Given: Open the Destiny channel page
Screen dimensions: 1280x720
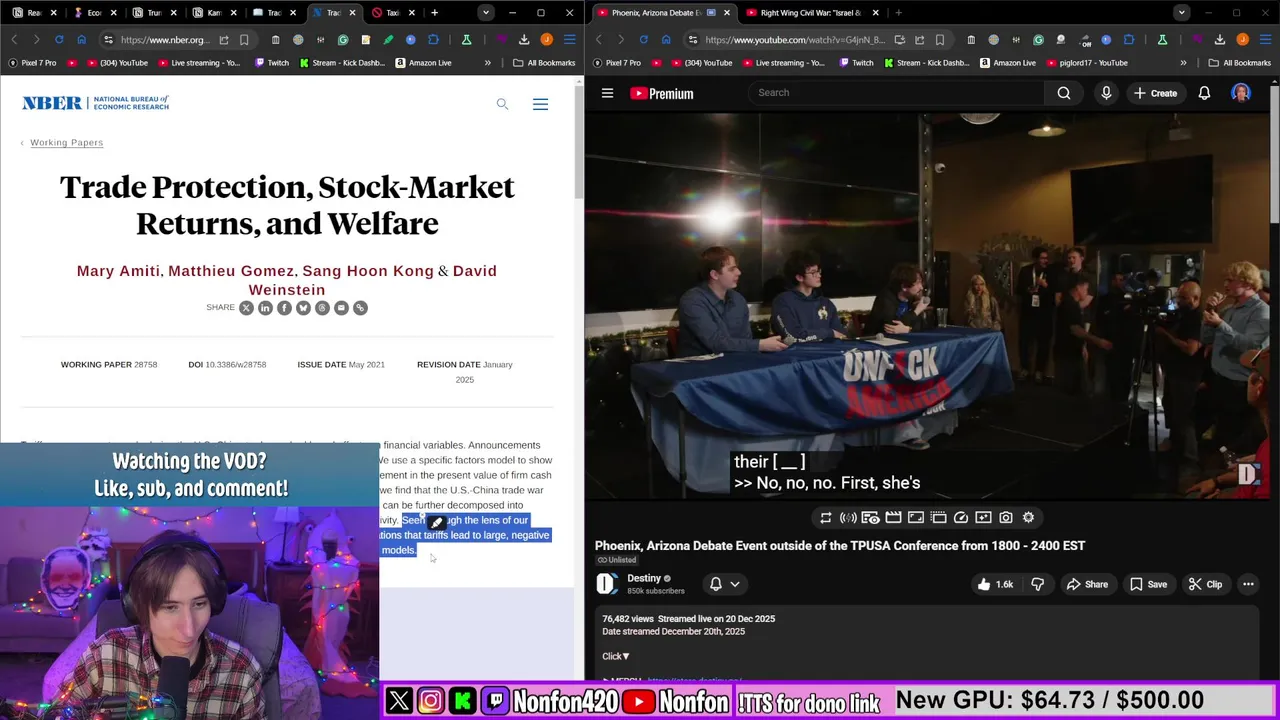Looking at the screenshot, I should point(644,578).
